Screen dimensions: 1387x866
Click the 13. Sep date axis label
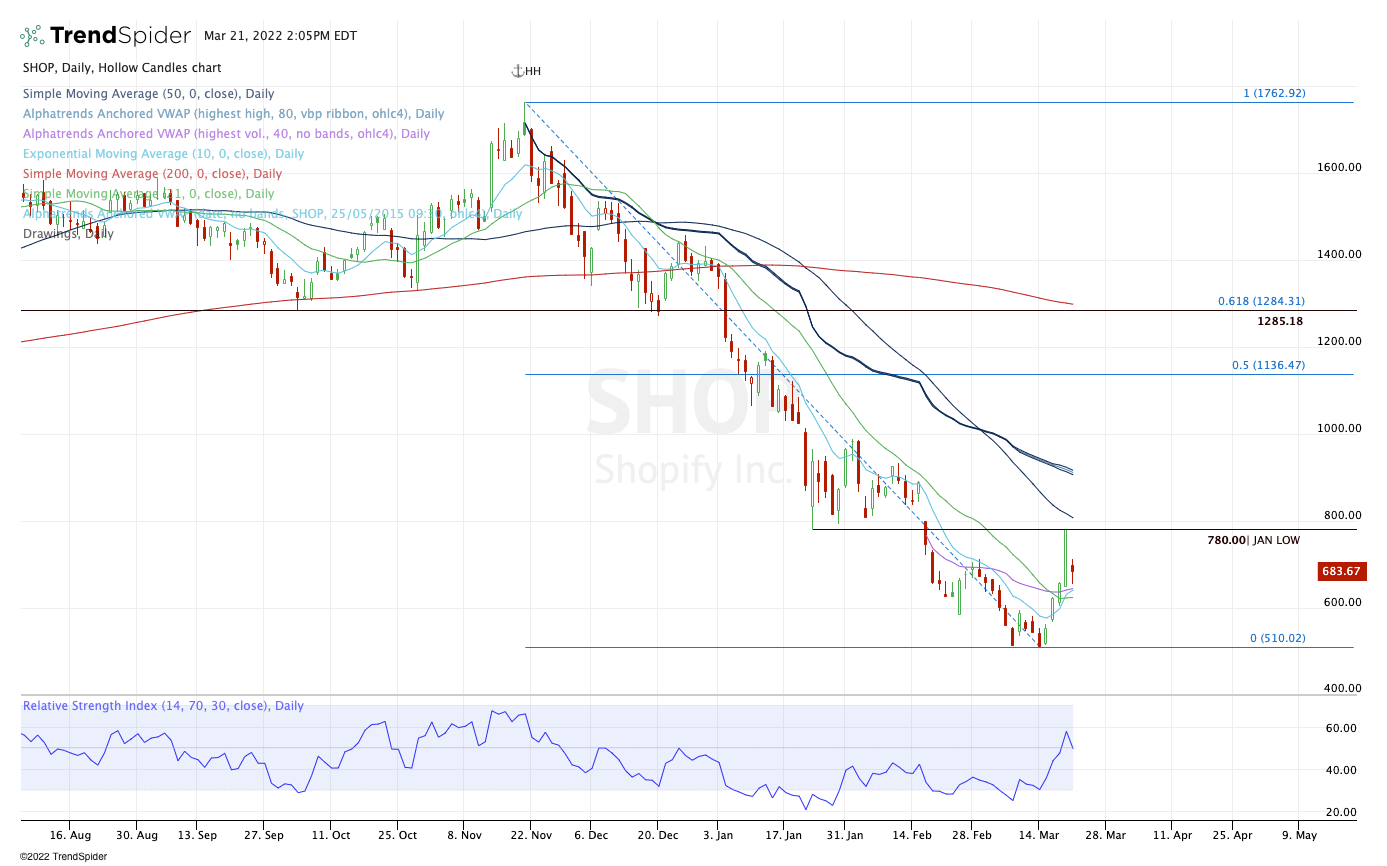(x=197, y=834)
